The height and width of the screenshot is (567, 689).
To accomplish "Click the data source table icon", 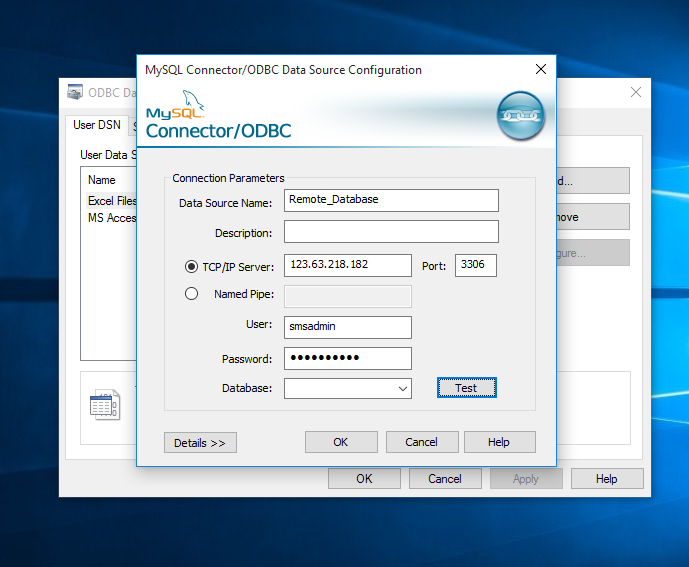I will point(104,404).
